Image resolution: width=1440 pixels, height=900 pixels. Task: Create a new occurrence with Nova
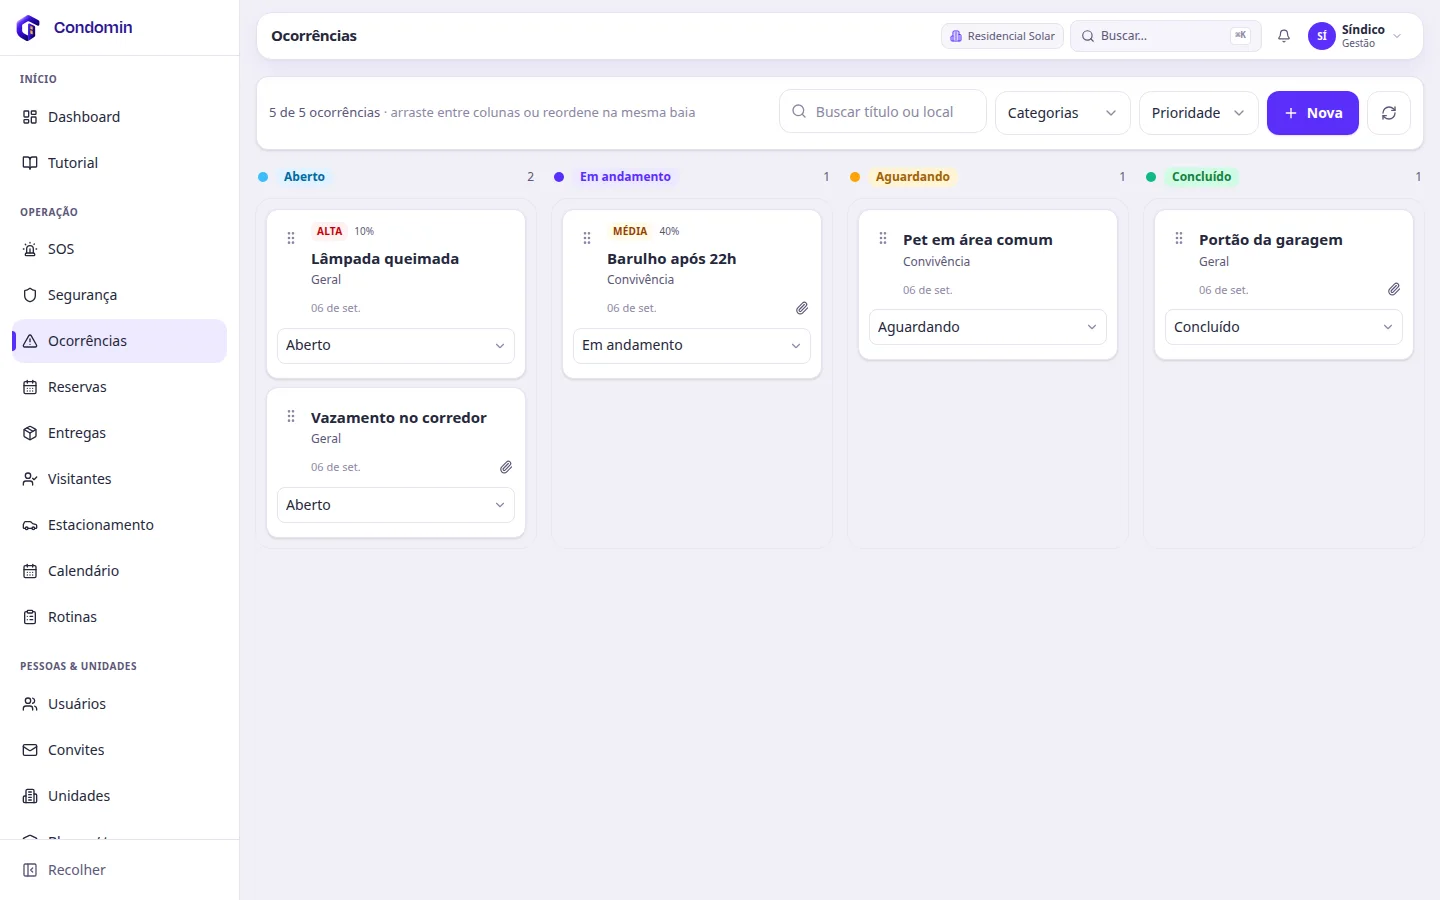1313,113
